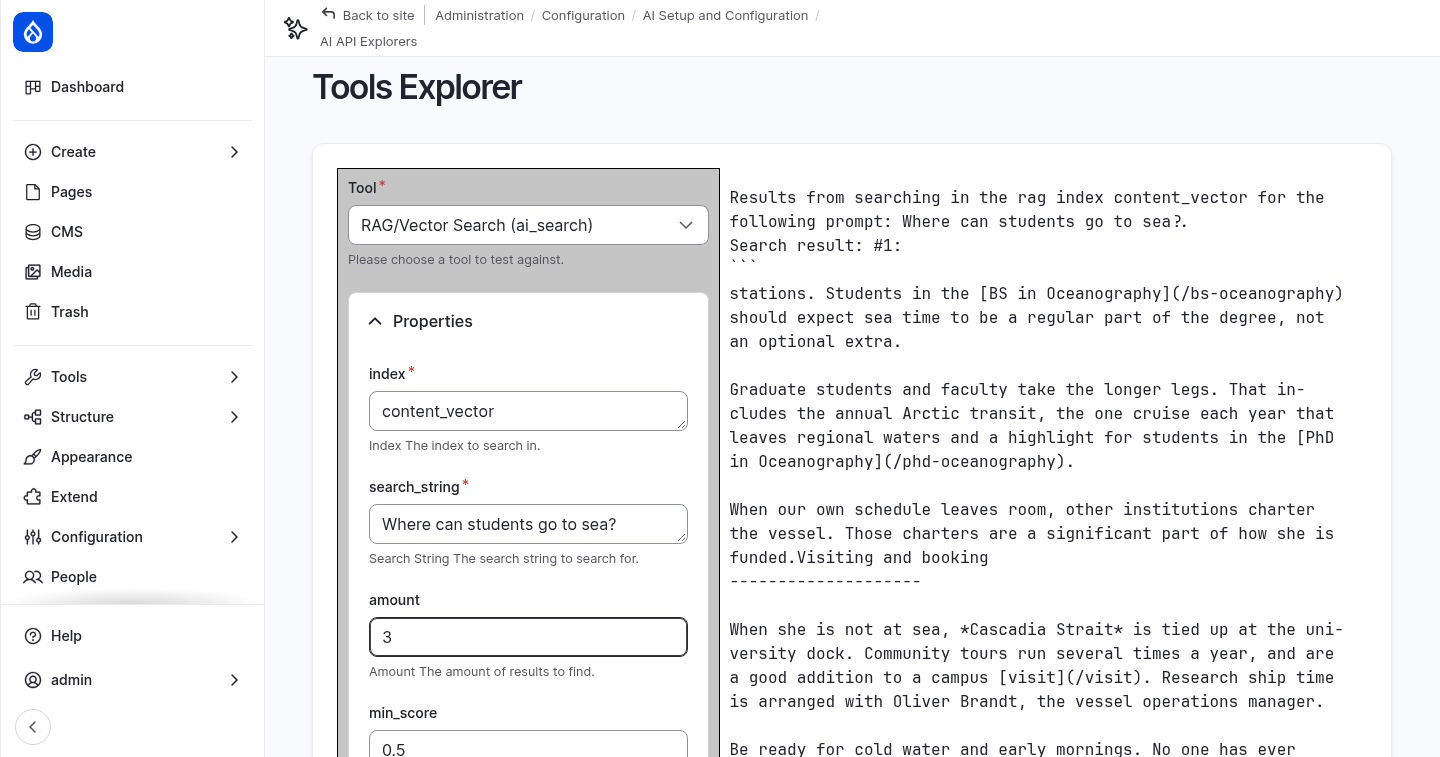Click the Dashboard grid icon
This screenshot has width=1440, height=757.
click(33, 87)
